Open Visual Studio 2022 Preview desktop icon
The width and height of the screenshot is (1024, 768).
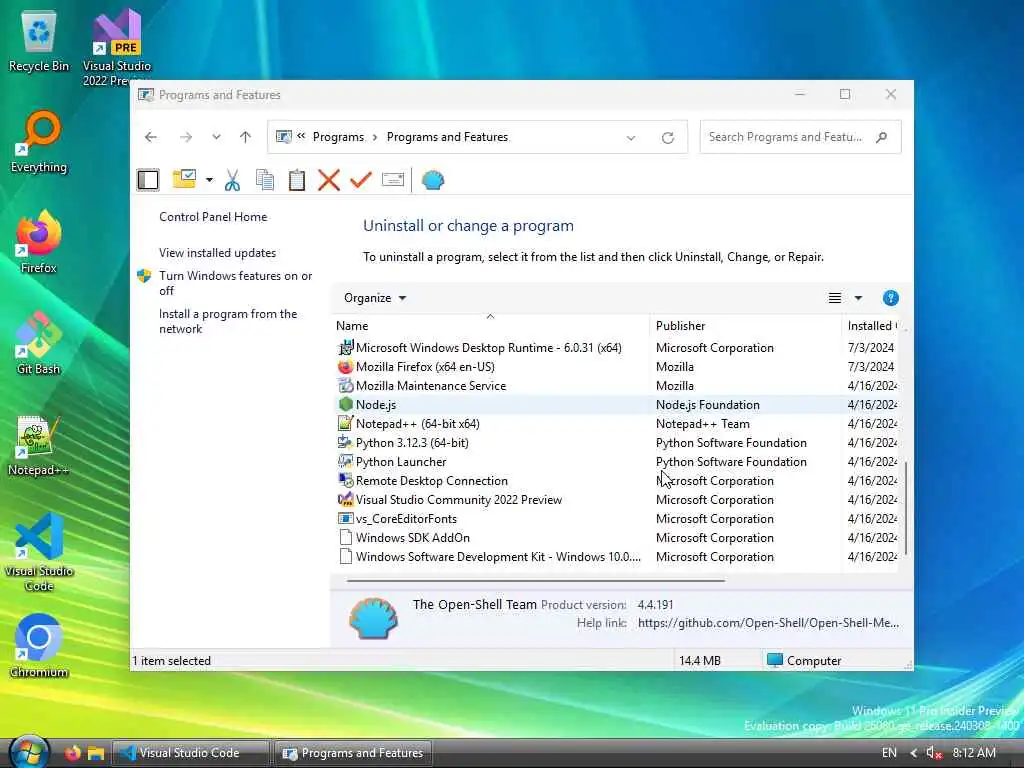click(x=117, y=47)
